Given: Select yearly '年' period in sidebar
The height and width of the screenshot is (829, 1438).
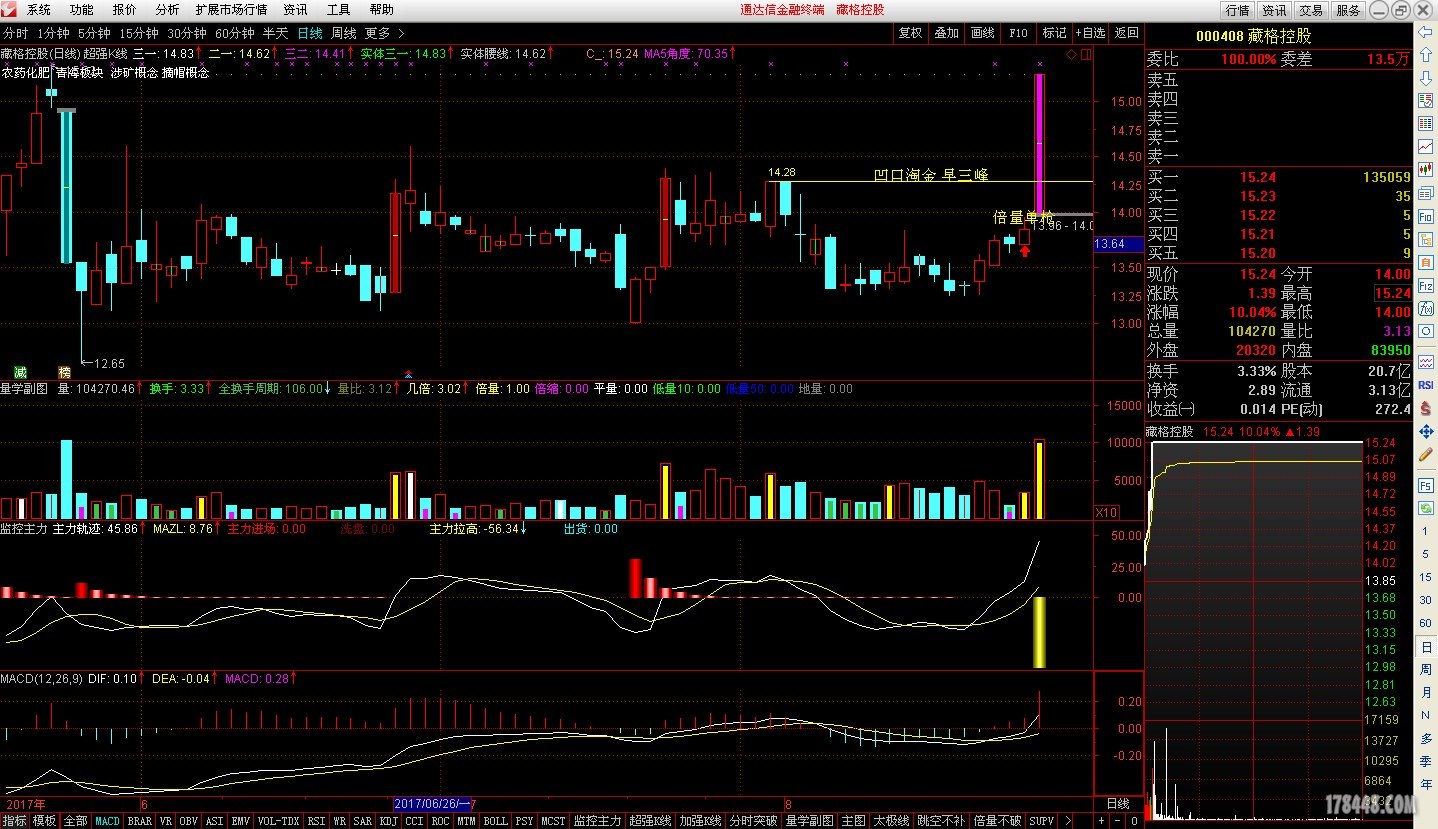Looking at the screenshot, I should [1426, 784].
